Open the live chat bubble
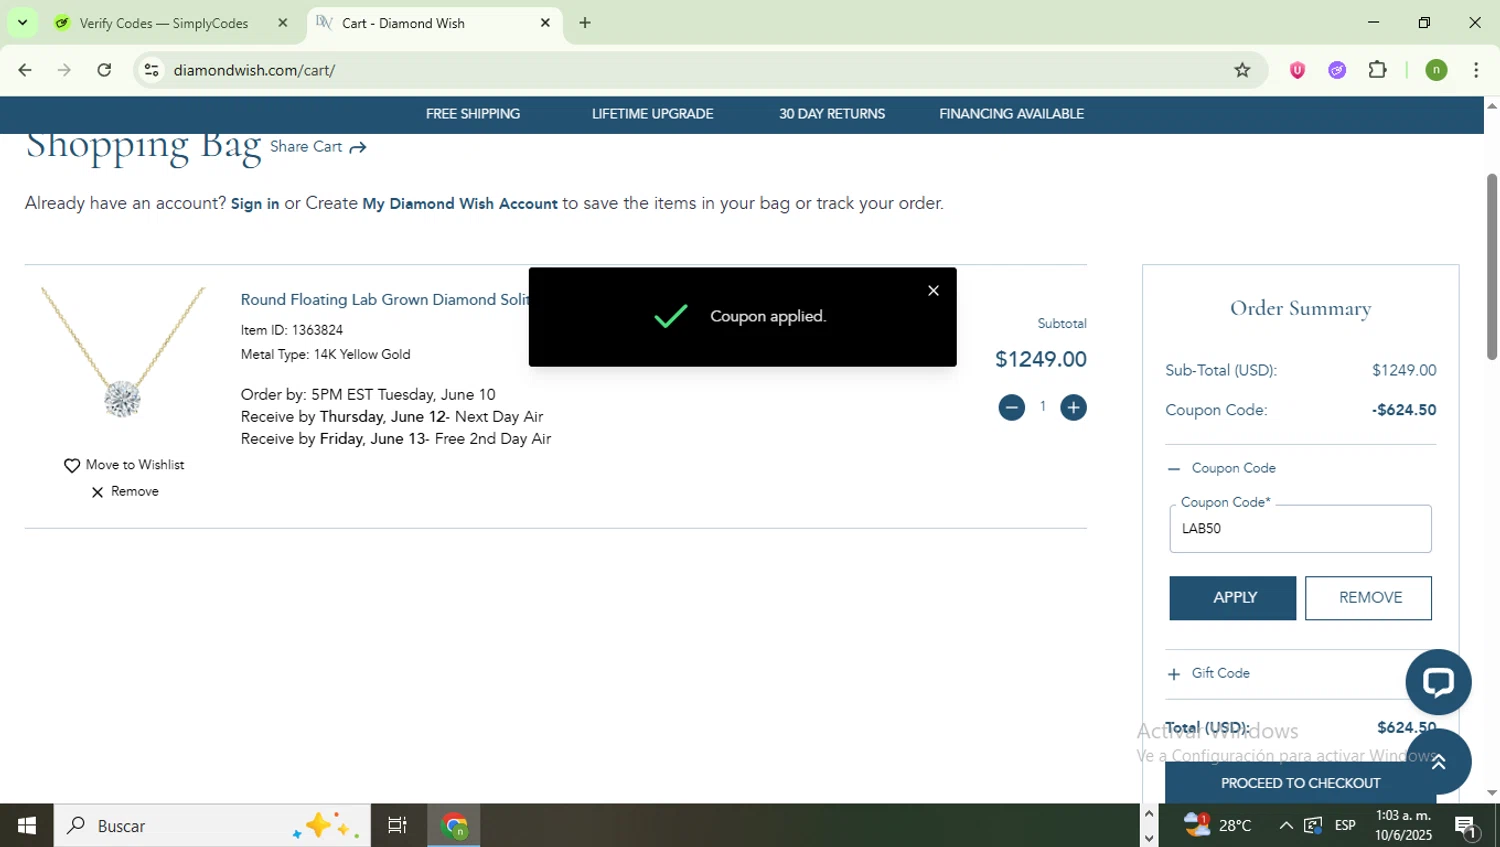Screen dimensions: 1500x847 coord(1438,682)
